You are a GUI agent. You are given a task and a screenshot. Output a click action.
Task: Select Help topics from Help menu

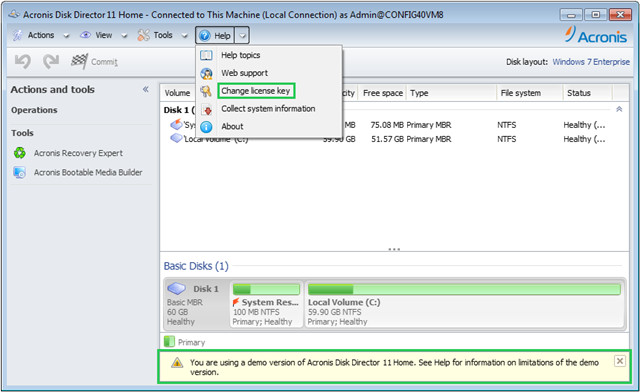click(x=240, y=55)
